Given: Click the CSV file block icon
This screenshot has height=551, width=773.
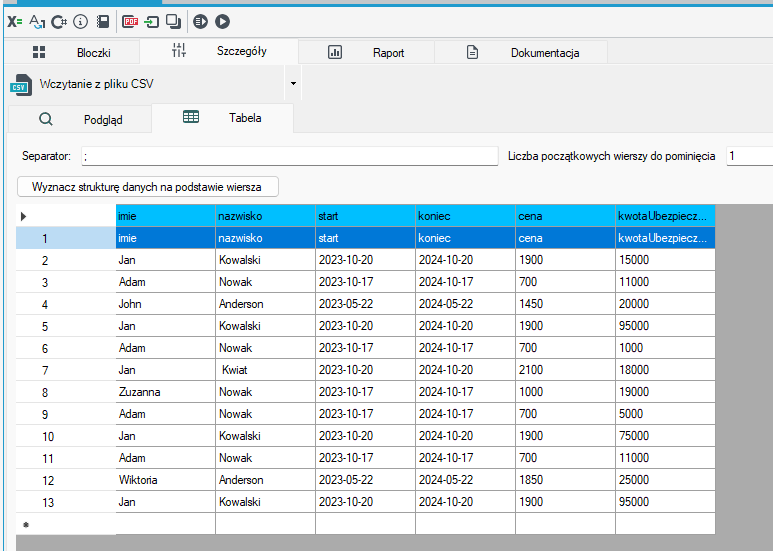Looking at the screenshot, I should coord(21,85).
